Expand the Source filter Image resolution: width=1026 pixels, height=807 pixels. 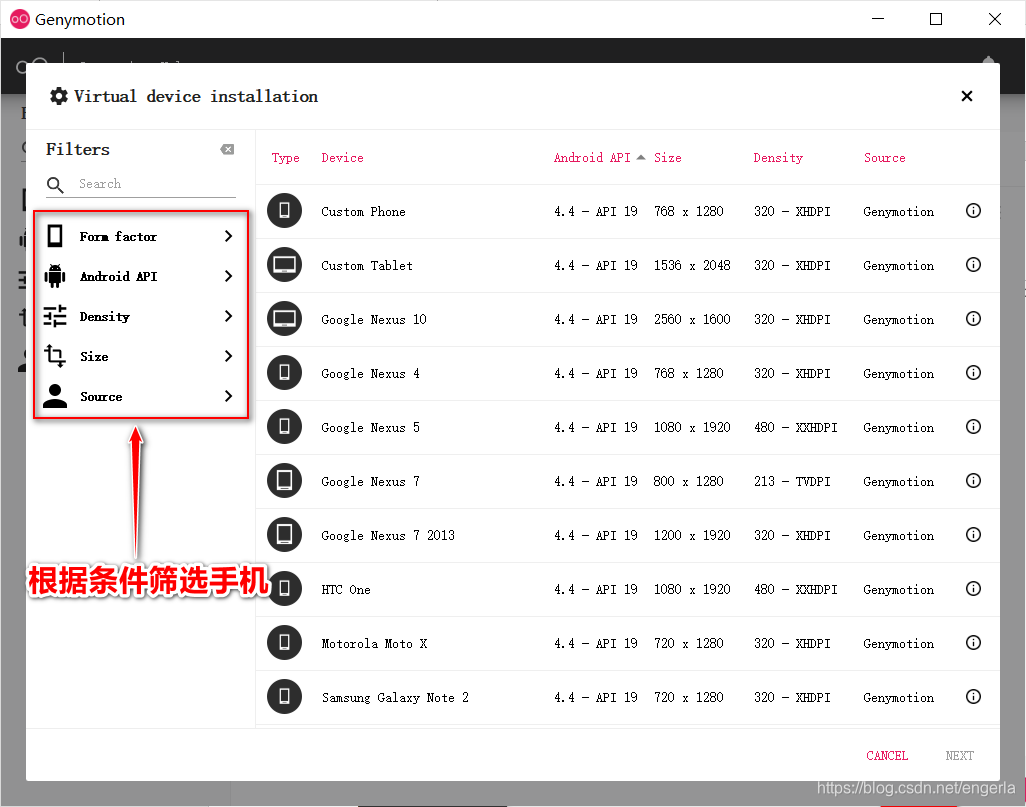(141, 396)
